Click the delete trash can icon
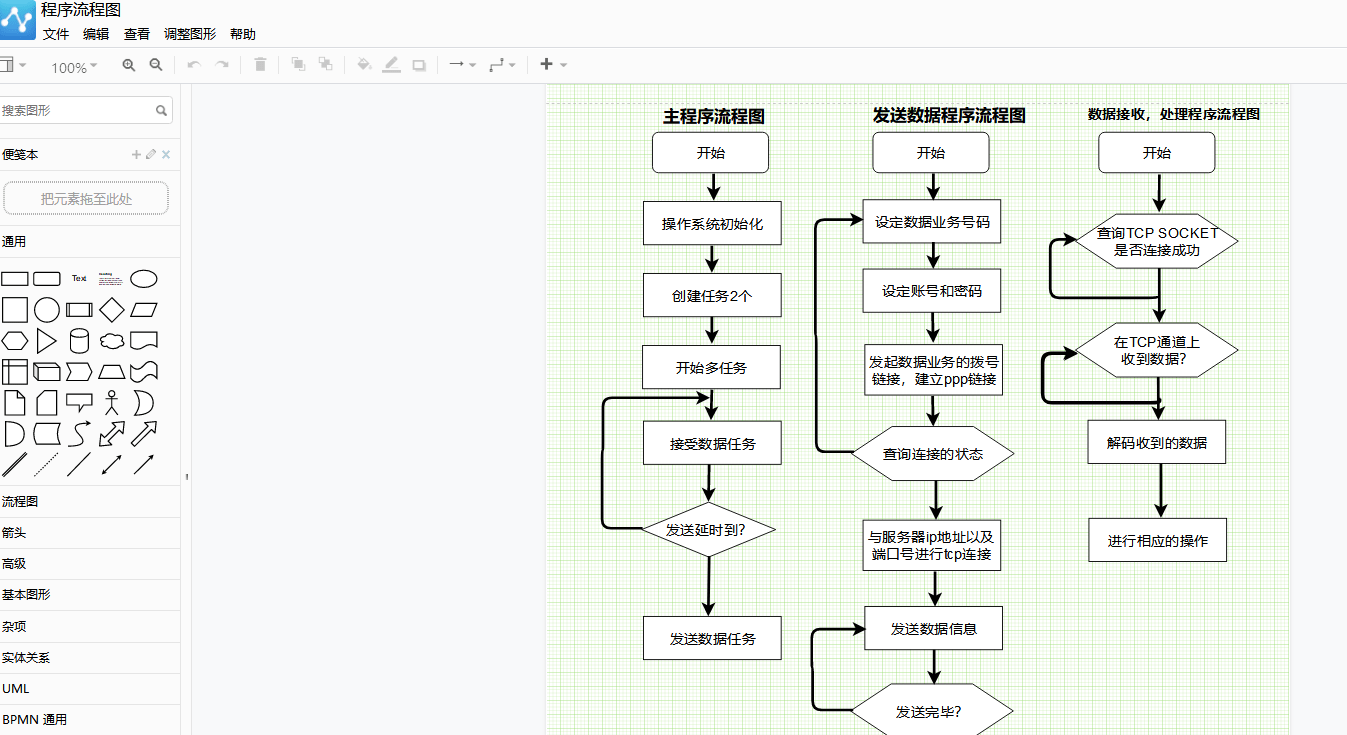The image size is (1347, 735). click(x=260, y=65)
